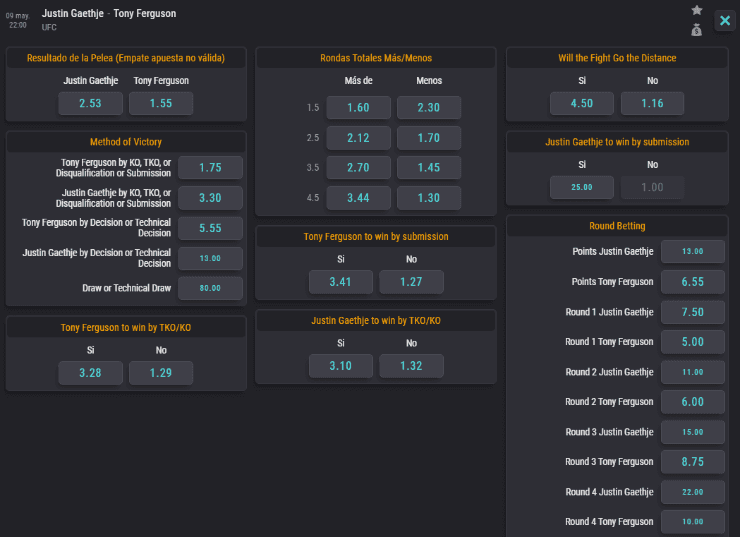Collapse the Method of Victory header

tap(125, 142)
